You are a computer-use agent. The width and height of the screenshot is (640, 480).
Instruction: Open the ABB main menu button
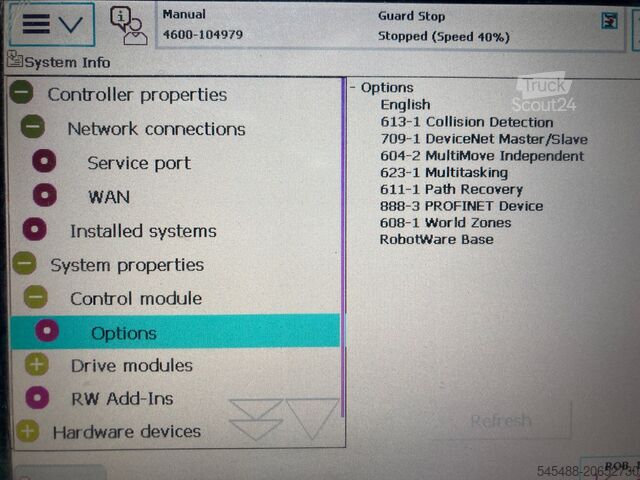[x=52, y=24]
